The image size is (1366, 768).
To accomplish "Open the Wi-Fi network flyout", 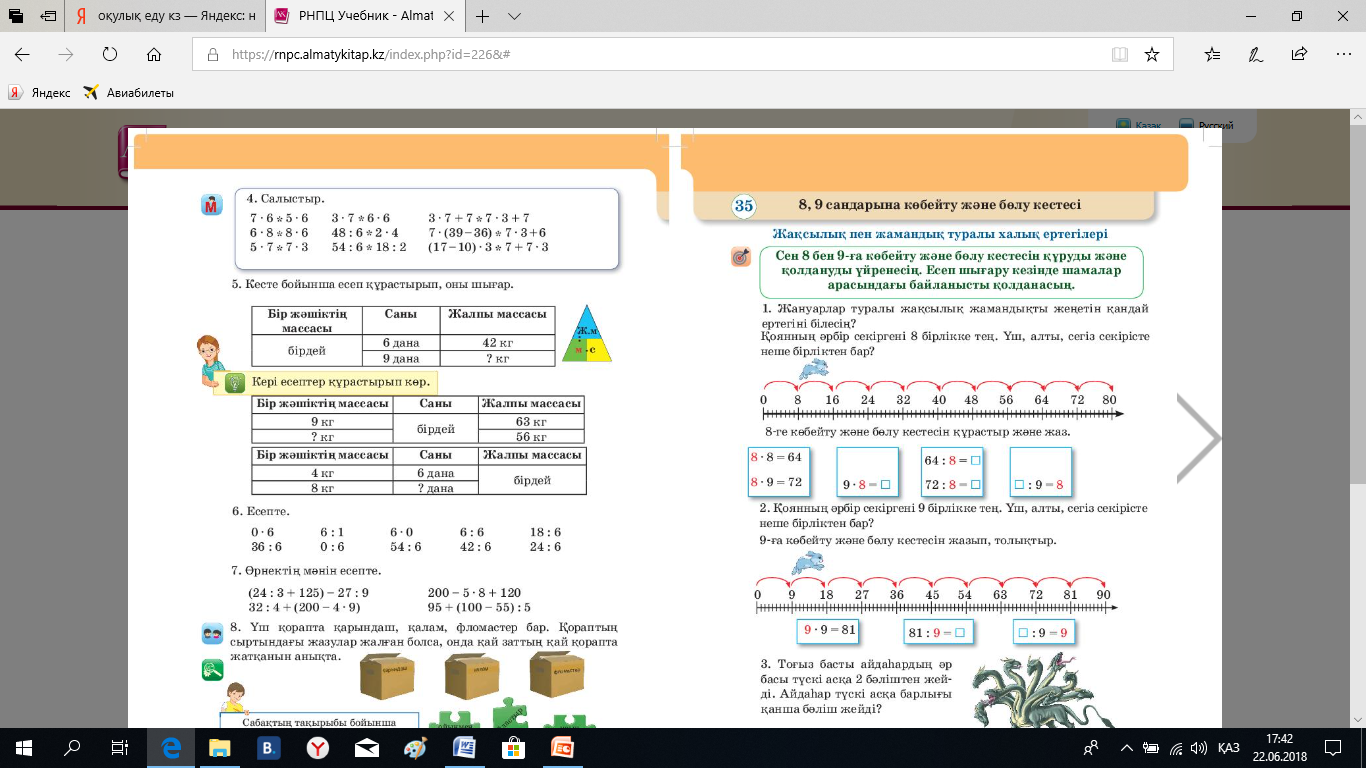I will [1177, 748].
